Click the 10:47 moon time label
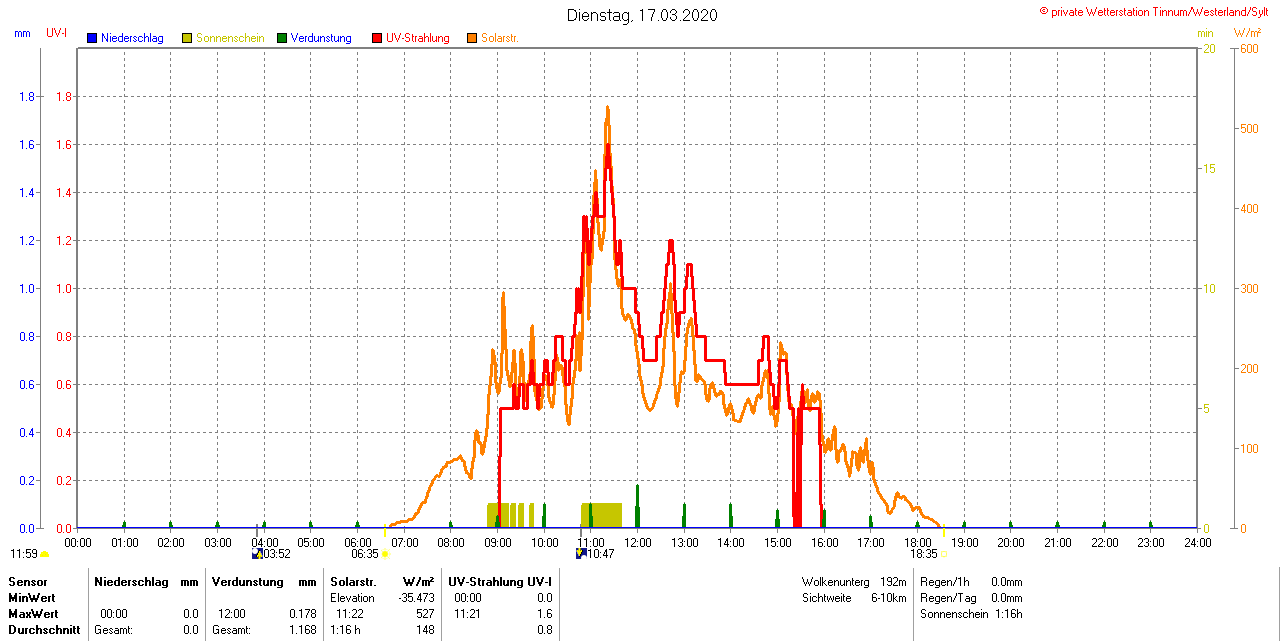 tap(600, 554)
